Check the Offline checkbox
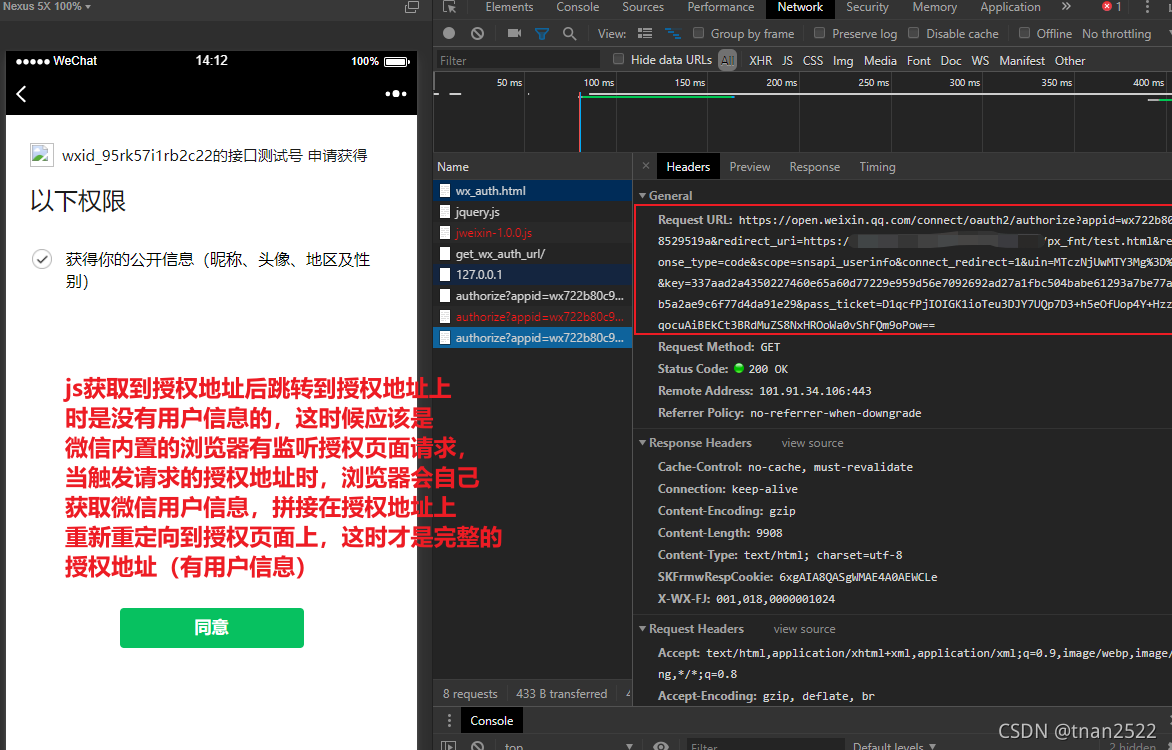 tap(1024, 33)
